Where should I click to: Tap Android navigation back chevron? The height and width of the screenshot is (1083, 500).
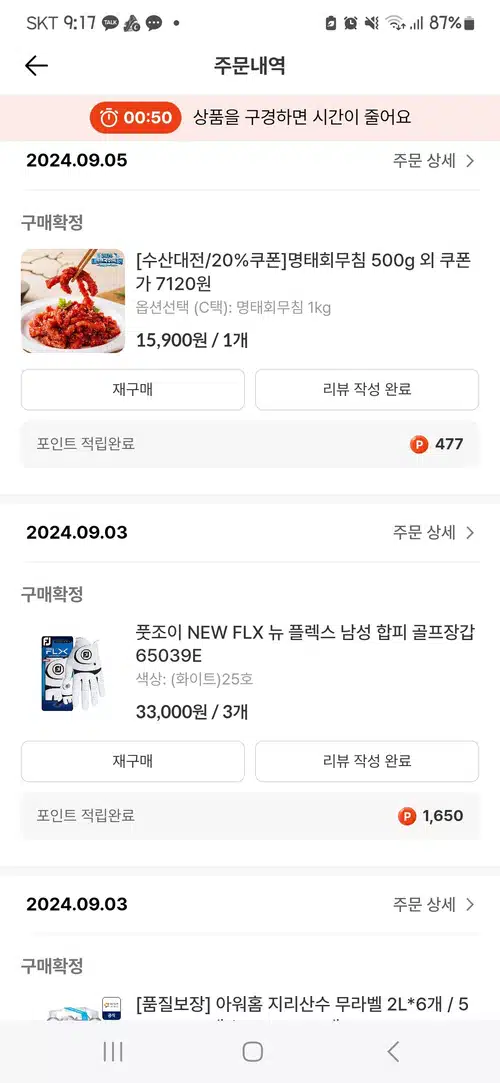[x=393, y=1051]
